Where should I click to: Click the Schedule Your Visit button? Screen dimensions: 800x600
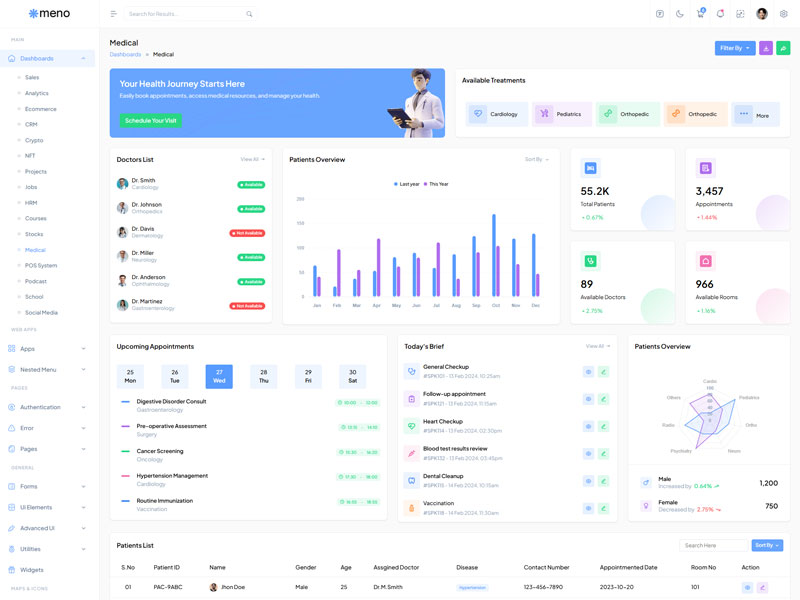[150, 120]
